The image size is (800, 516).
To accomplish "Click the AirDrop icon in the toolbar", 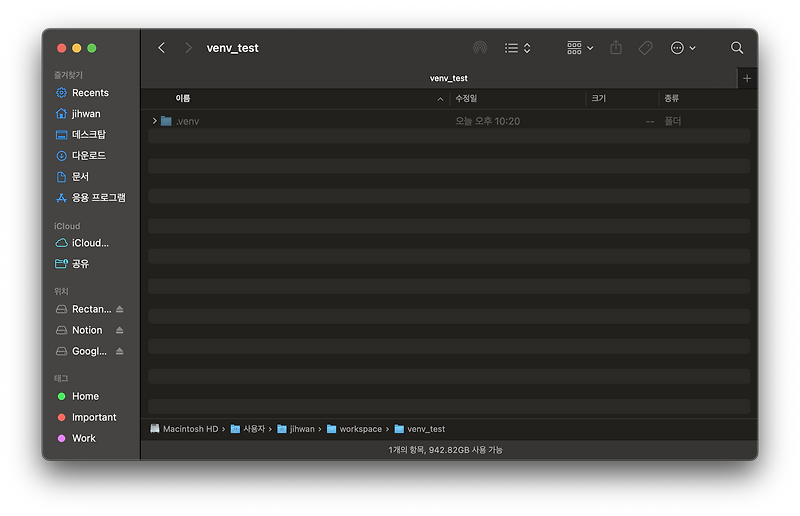I will click(x=480, y=48).
